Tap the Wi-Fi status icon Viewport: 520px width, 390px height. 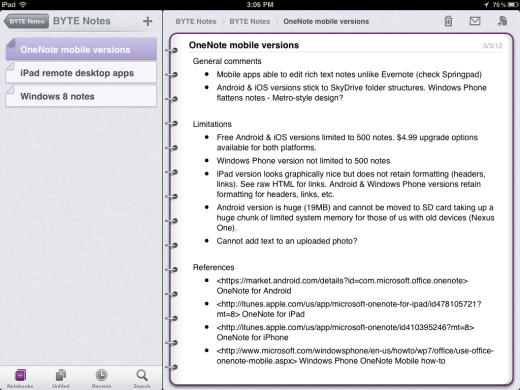click(23, 5)
